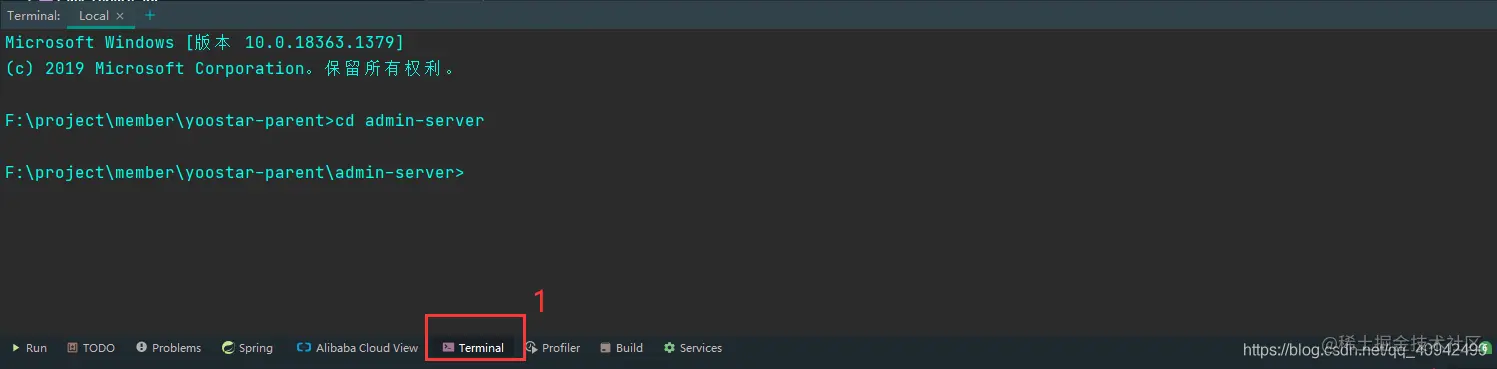Close the Local terminal tab
Image resolution: width=1497 pixels, height=369 pixels.
tap(120, 16)
